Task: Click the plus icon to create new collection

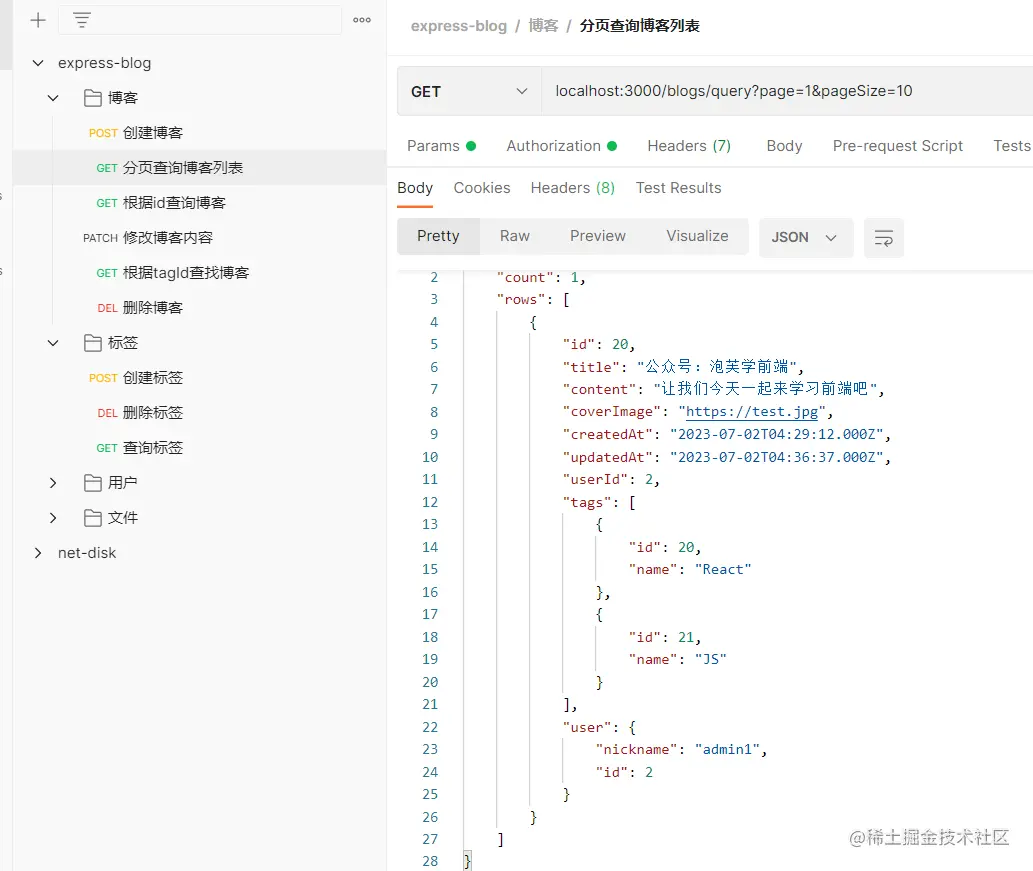Action: (38, 20)
